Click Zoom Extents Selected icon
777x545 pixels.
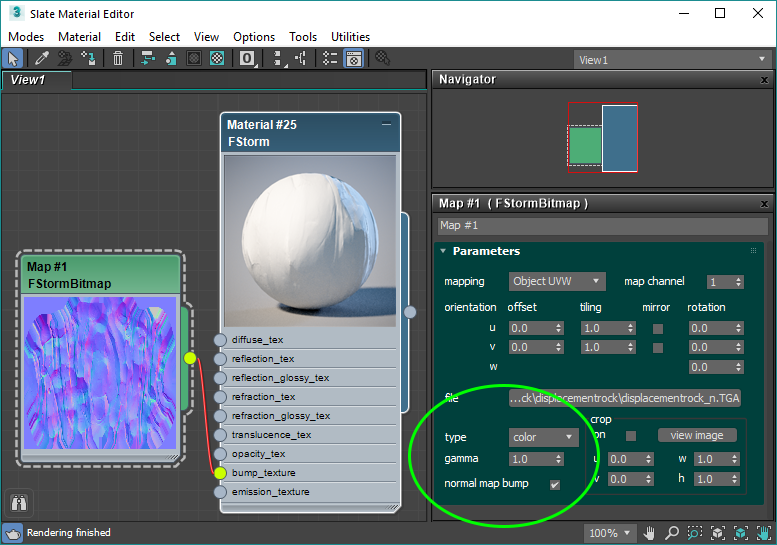(x=740, y=533)
